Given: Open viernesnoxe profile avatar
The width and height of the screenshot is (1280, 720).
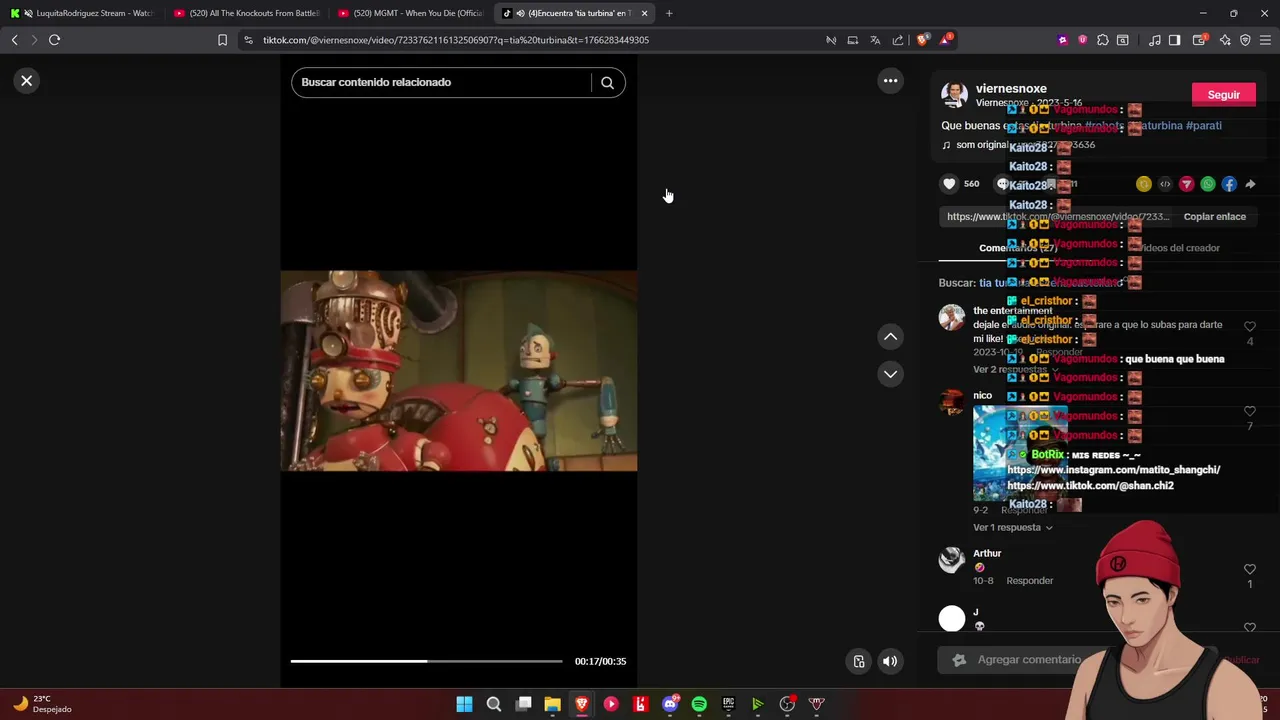Looking at the screenshot, I should click(954, 95).
